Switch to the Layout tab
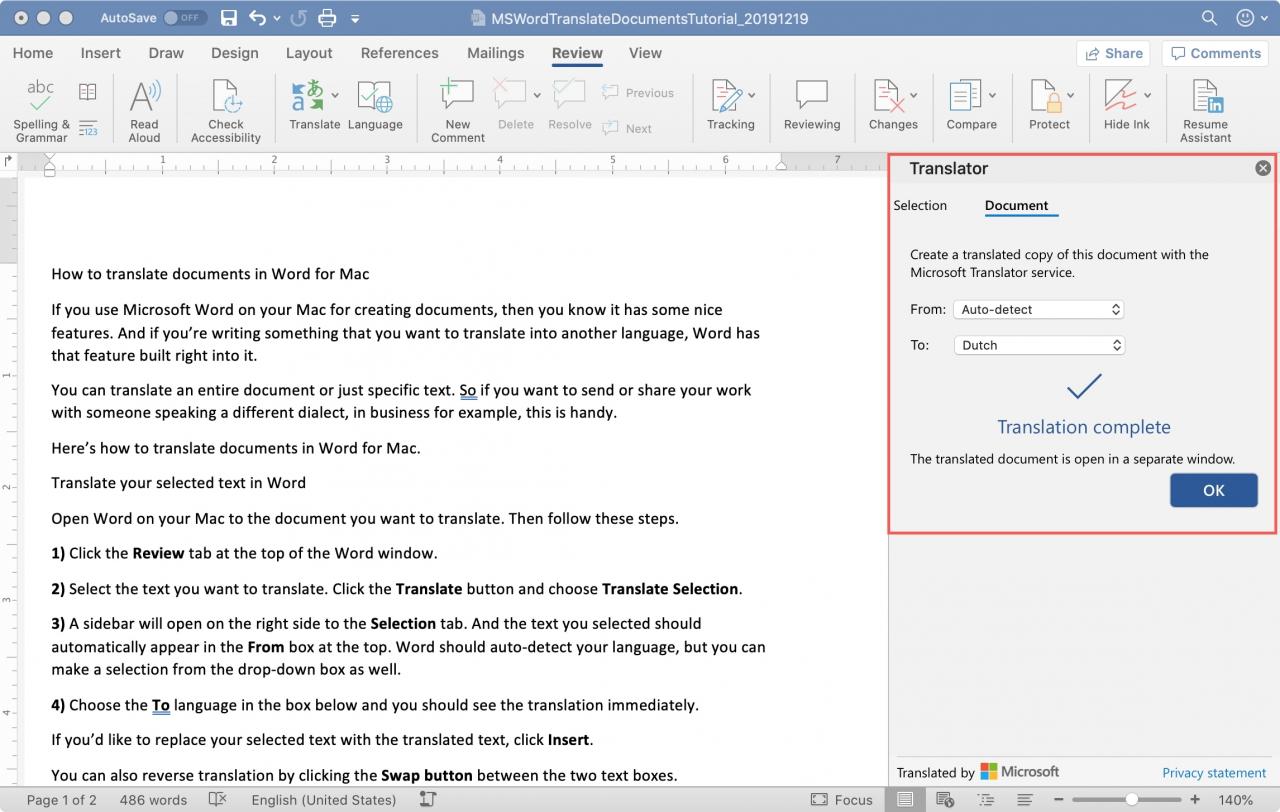The image size is (1280, 812). [309, 53]
